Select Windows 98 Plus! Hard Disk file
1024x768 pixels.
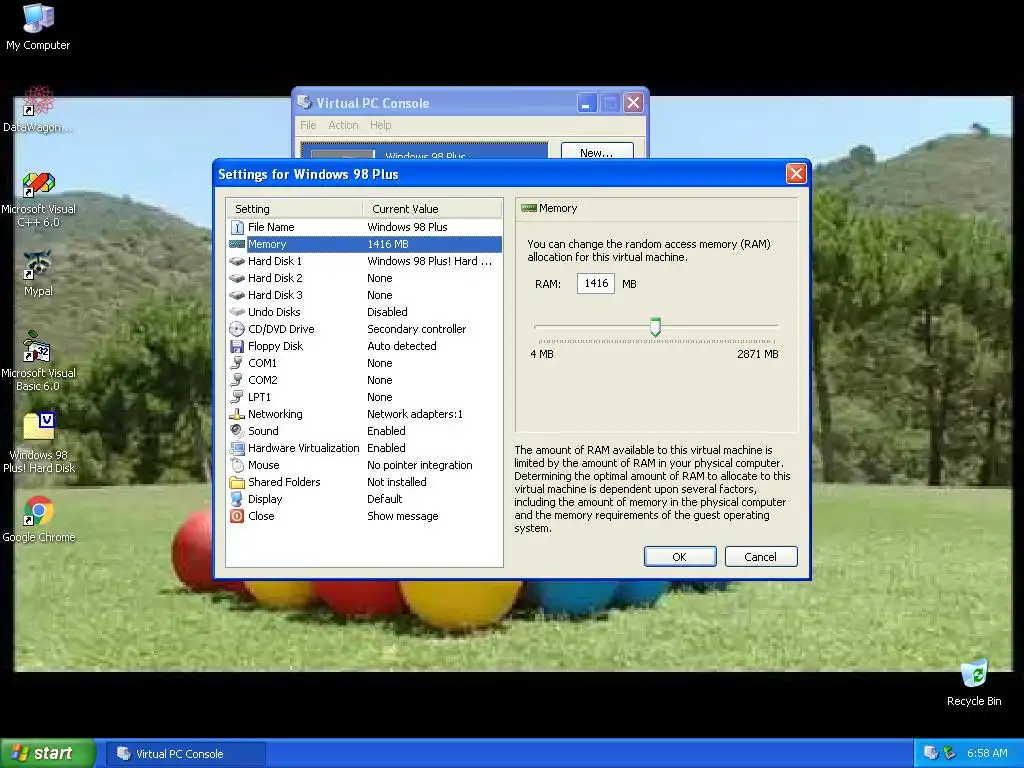click(39, 428)
